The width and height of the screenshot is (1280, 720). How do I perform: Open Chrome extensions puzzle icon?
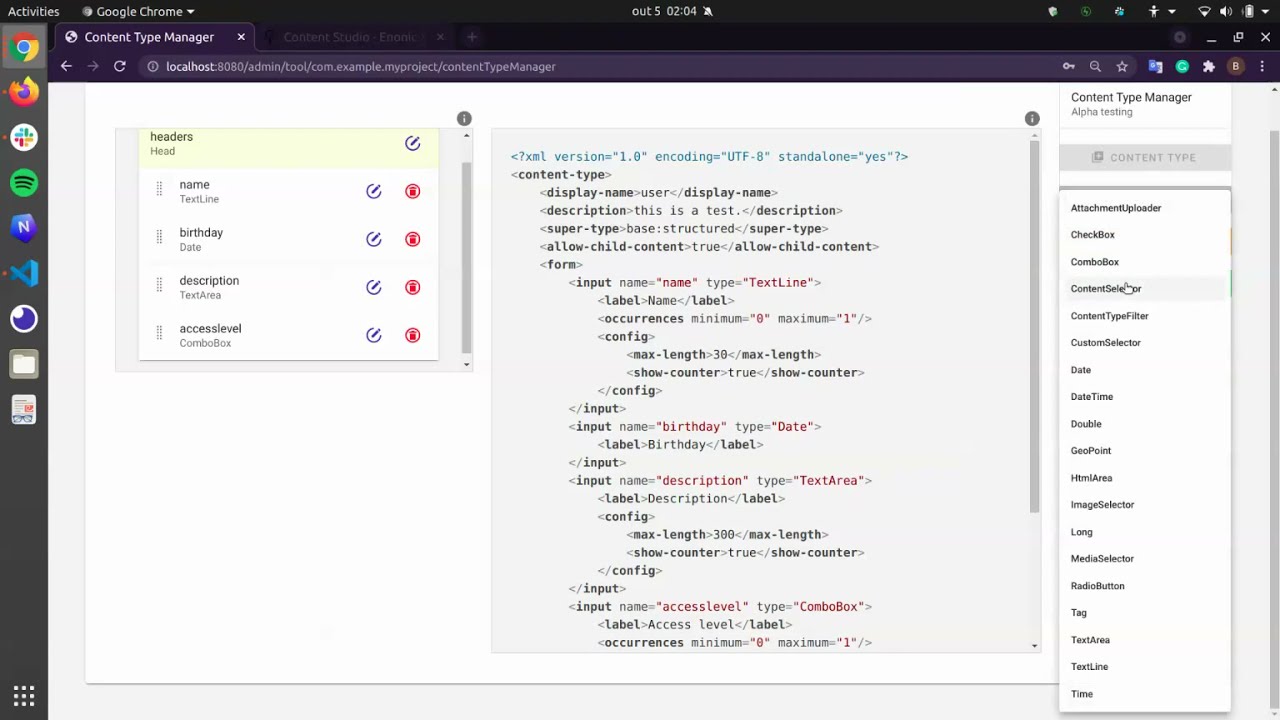tap(1209, 66)
